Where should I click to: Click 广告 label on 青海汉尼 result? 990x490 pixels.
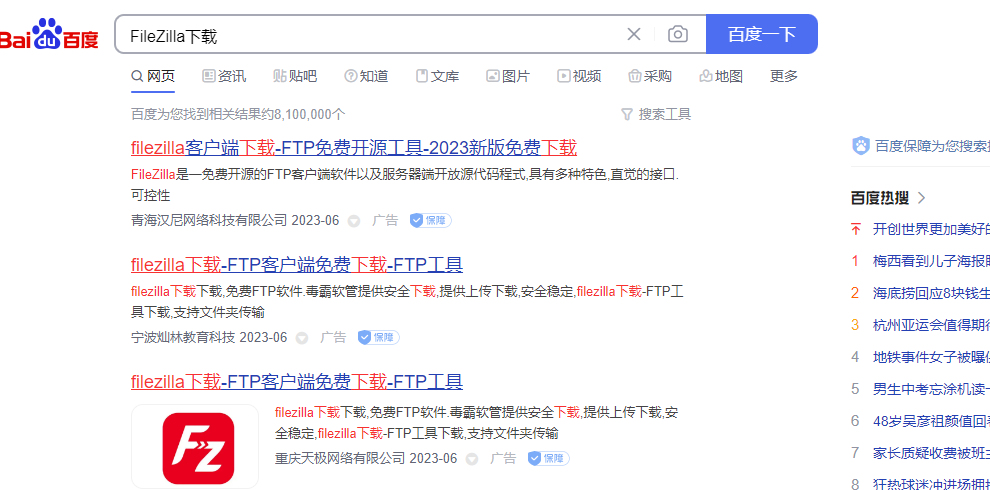point(385,220)
